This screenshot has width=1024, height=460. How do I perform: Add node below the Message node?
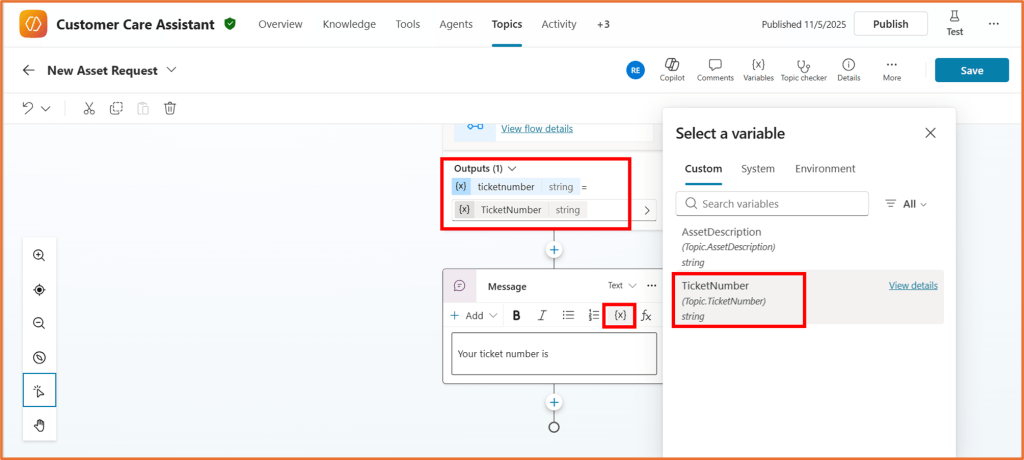coord(554,402)
